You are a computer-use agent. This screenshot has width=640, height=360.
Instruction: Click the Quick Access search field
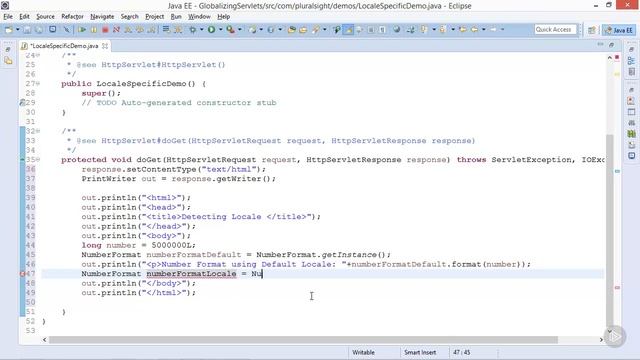pos(555,29)
